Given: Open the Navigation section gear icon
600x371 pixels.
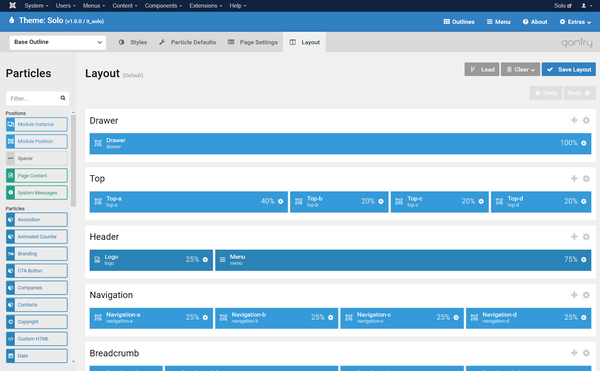Looking at the screenshot, I should tap(586, 295).
